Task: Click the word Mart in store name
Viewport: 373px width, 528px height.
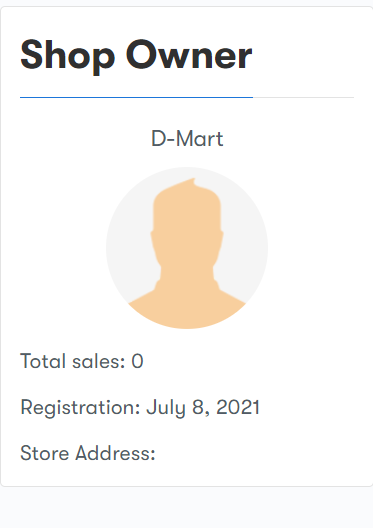Action: pyautogui.click(x=199, y=138)
